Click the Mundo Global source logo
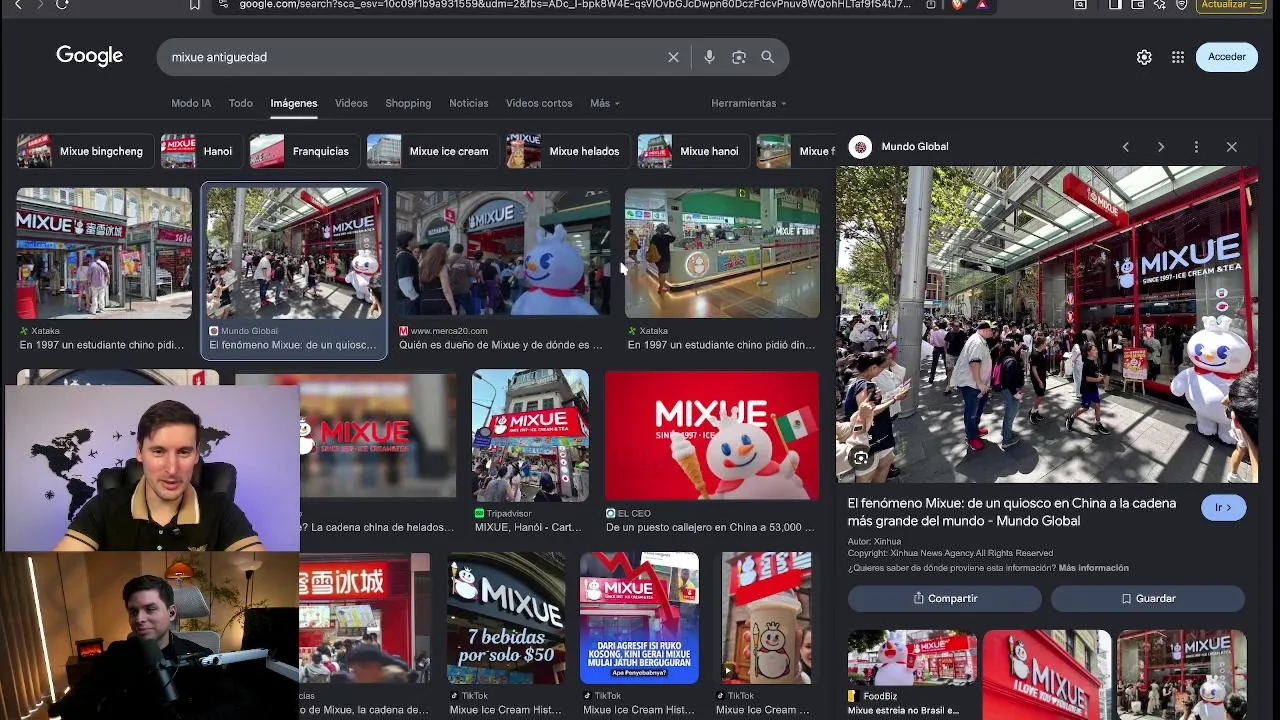This screenshot has height=720, width=1280. pos(860,147)
